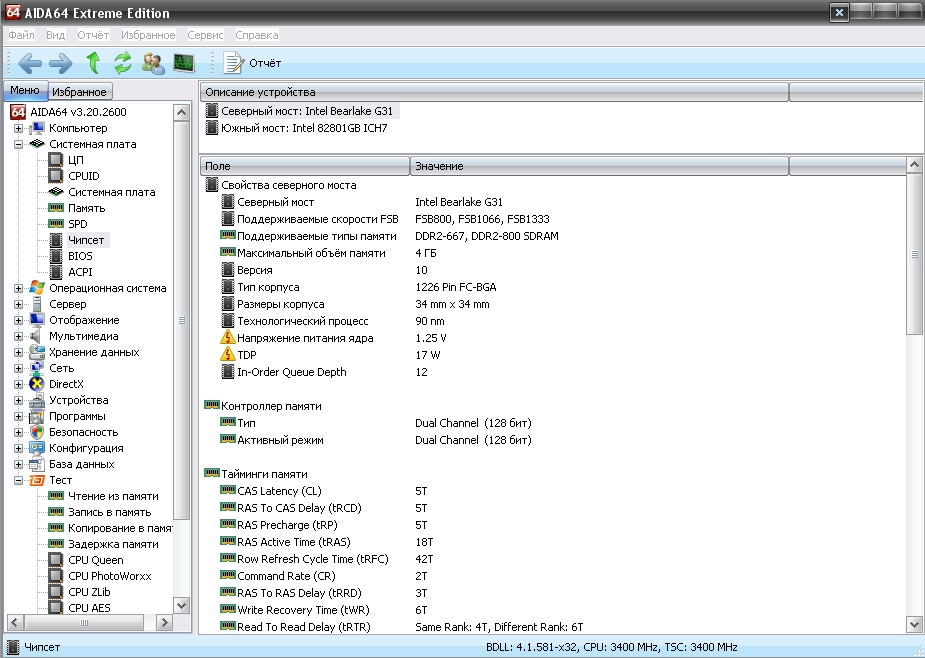Open the users management toolbar icon
Screen dimensions: 925x658
pos(153,63)
